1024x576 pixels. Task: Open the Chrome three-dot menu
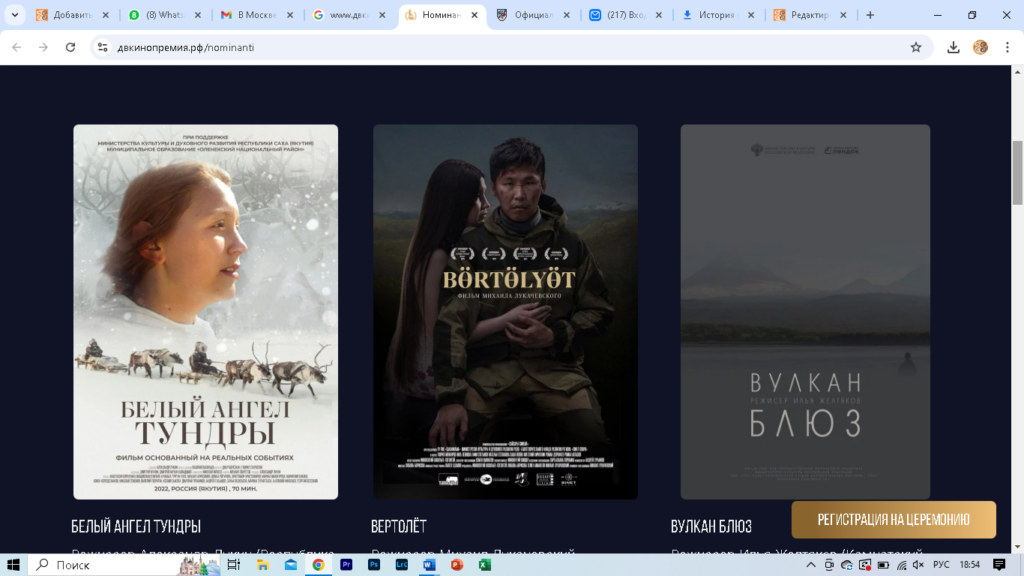click(x=1007, y=47)
